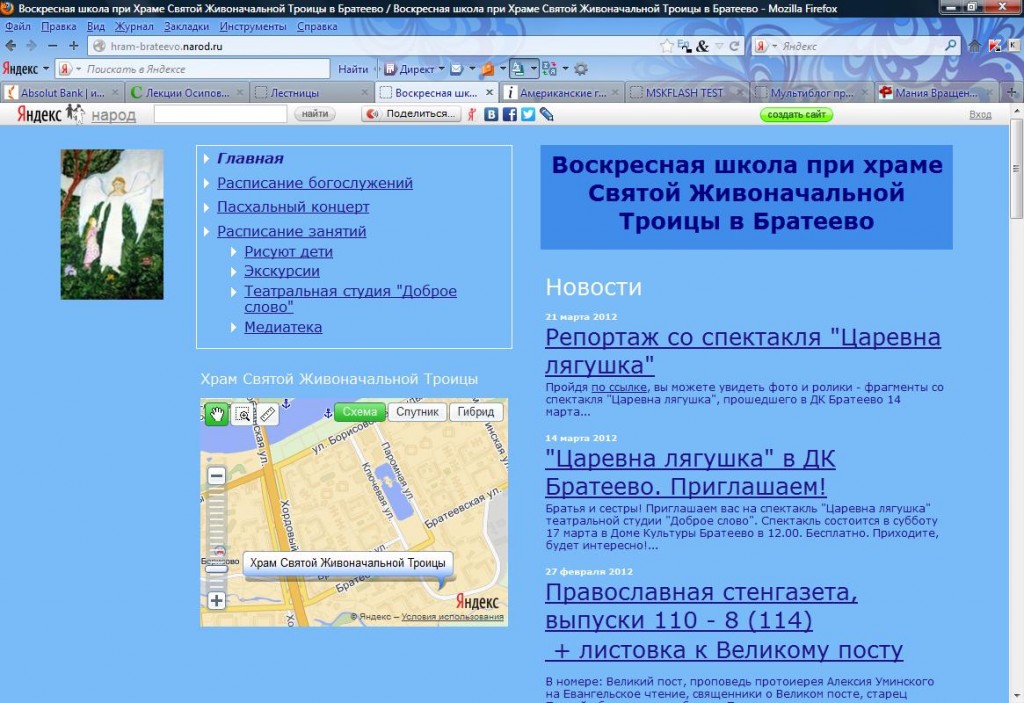1024x703 pixels.
Task: Switch to the Лестницы tab
Action: 311,93
